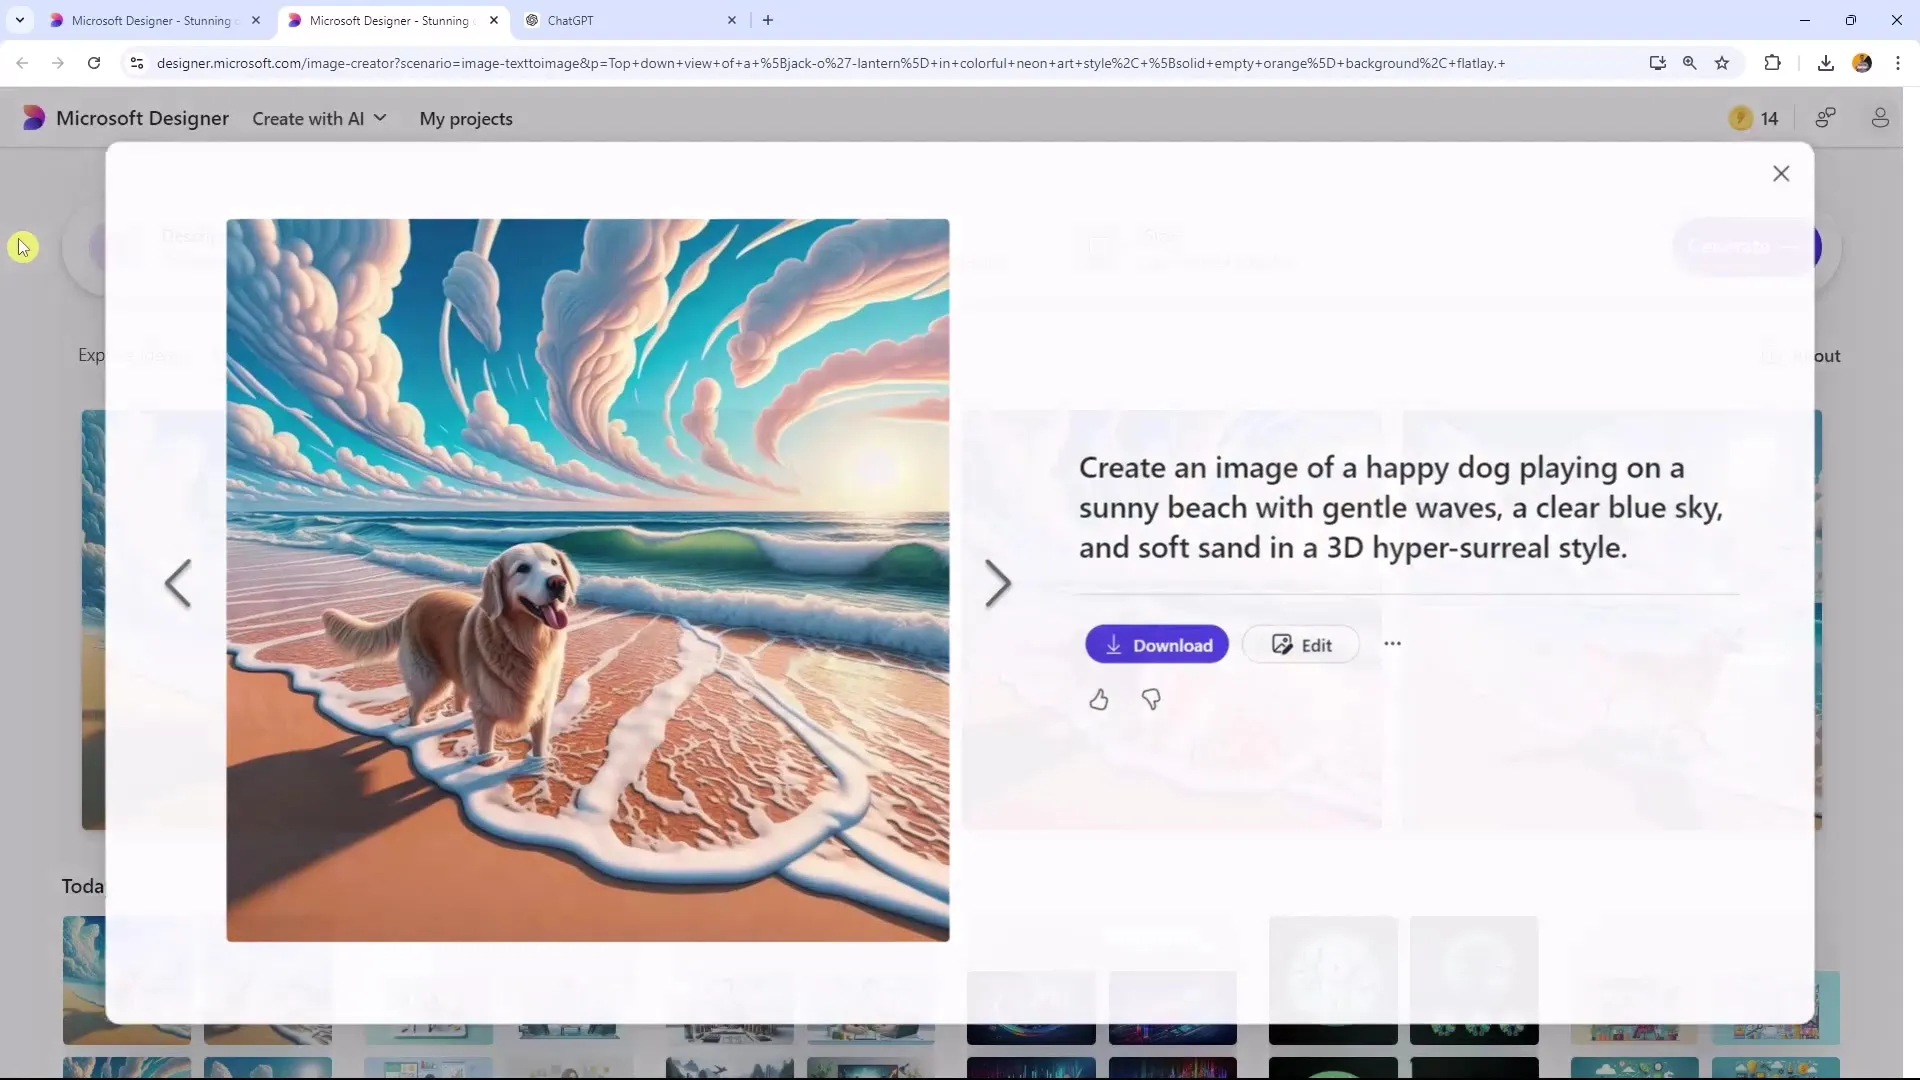Click the browser refresh page button
The height and width of the screenshot is (1080, 1920).
94,63
